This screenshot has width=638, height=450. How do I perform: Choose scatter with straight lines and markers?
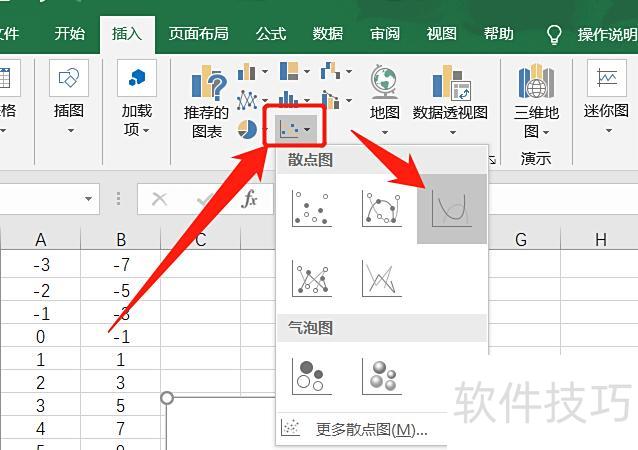point(311,279)
